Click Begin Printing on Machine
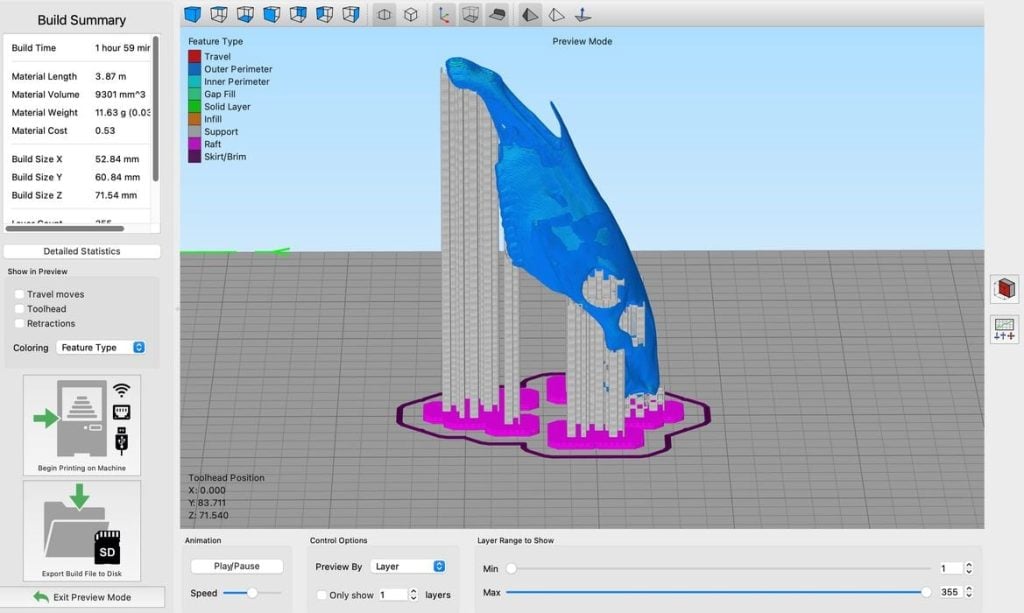Image resolution: width=1024 pixels, height=613 pixels. point(82,425)
